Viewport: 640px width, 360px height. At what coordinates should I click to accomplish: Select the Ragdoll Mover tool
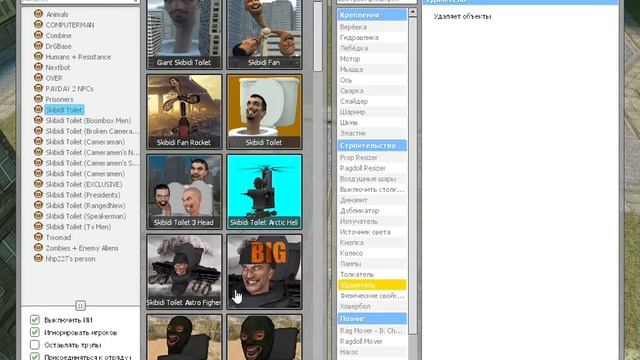(x=372, y=341)
